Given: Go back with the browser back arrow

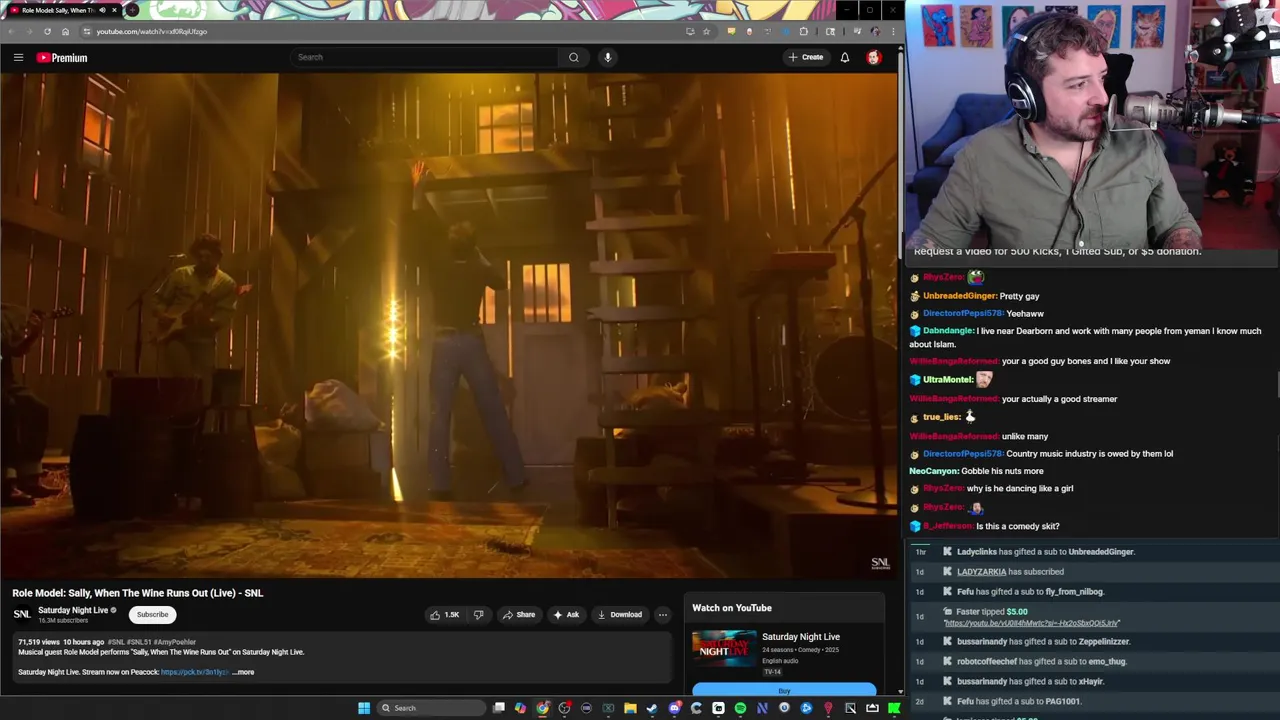Looking at the screenshot, I should point(11,31).
